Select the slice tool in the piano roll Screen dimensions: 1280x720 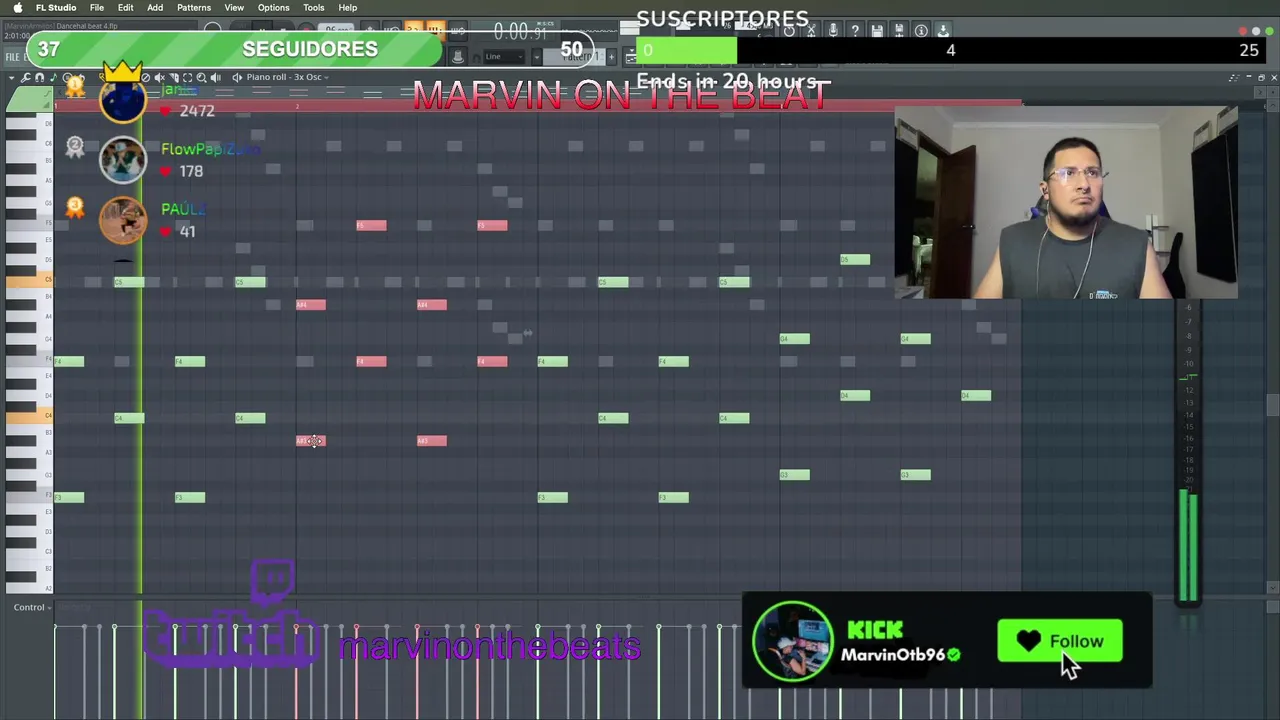point(174,77)
